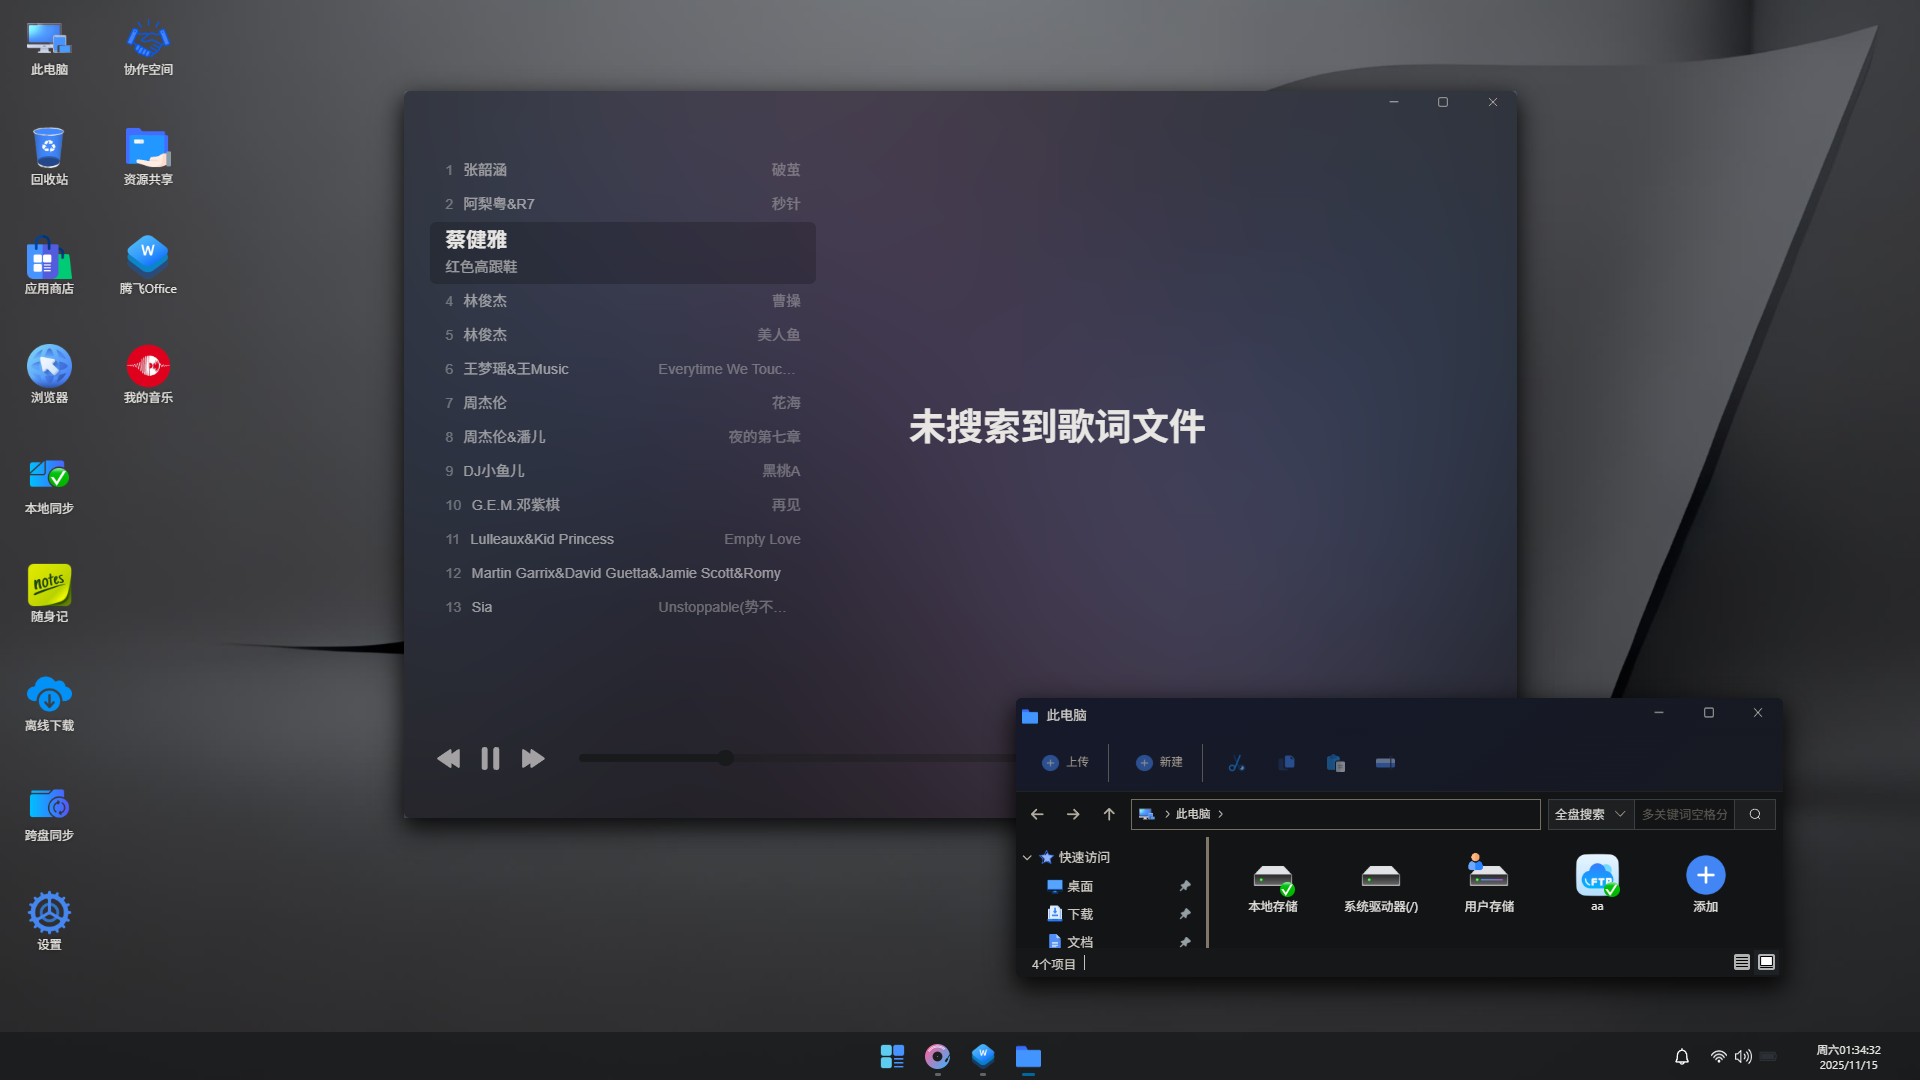Unpin 桌面 from quick access
Image resolution: width=1920 pixels, height=1080 pixels.
(1185, 886)
